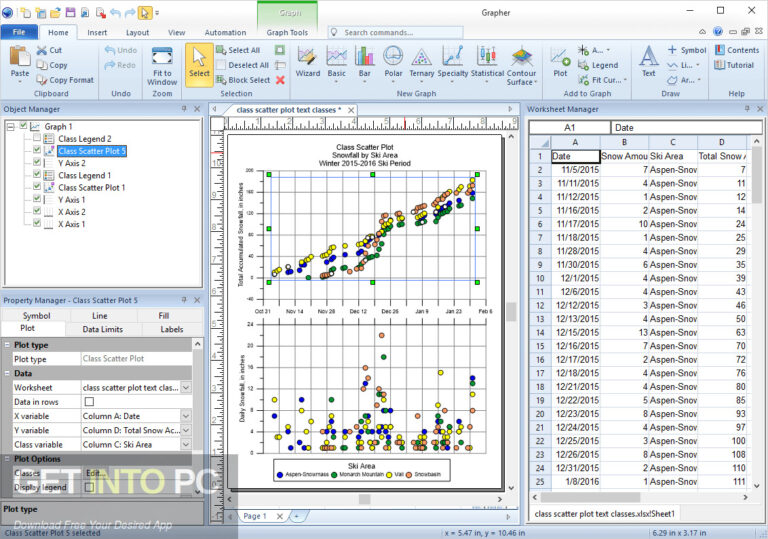
Task: Click the Cut scissors icon
Action: coord(42,50)
